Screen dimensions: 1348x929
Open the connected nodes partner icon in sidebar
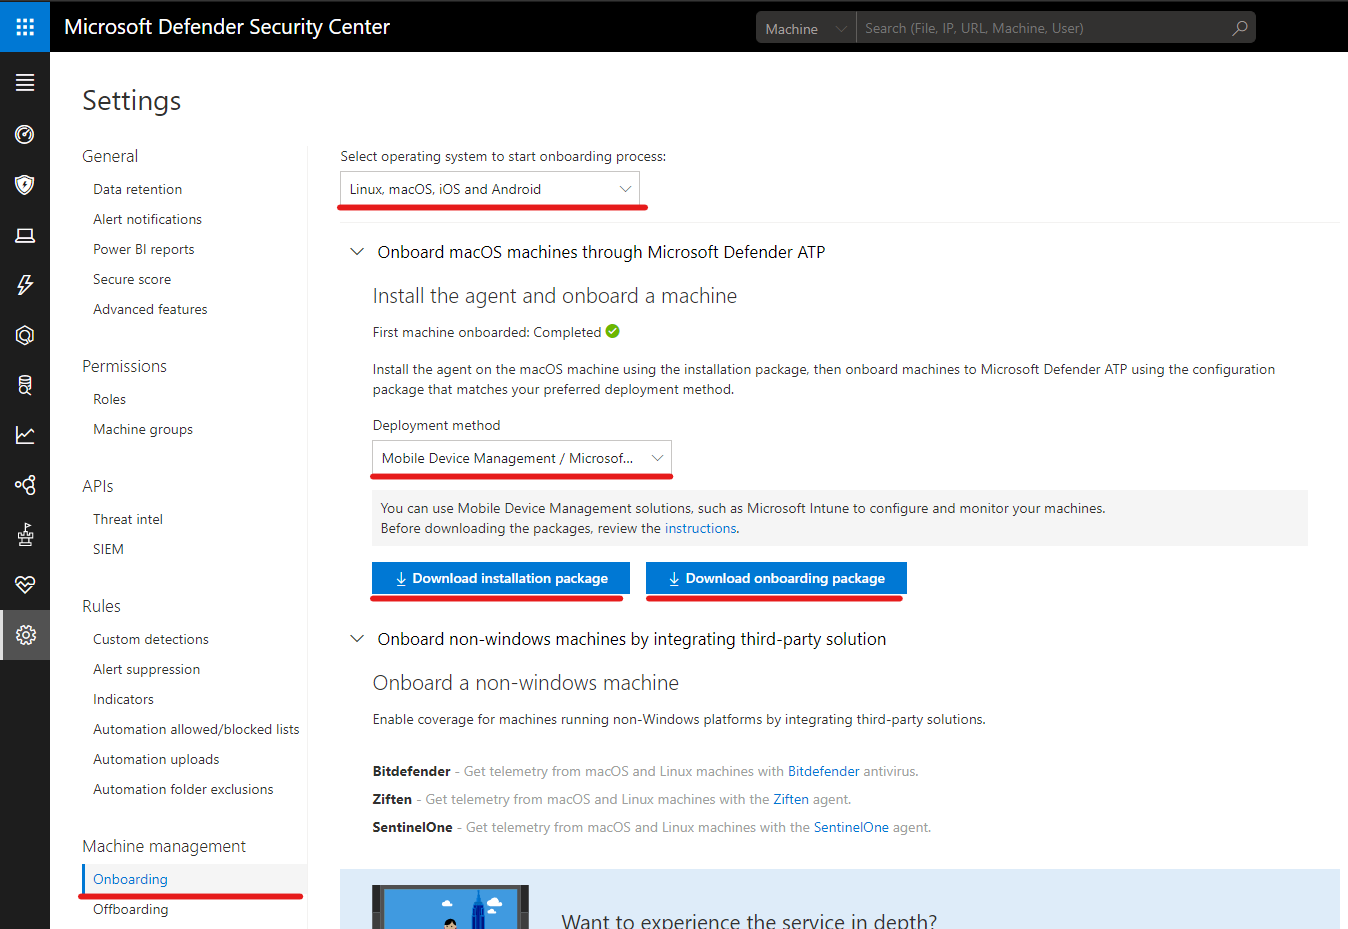pos(25,485)
